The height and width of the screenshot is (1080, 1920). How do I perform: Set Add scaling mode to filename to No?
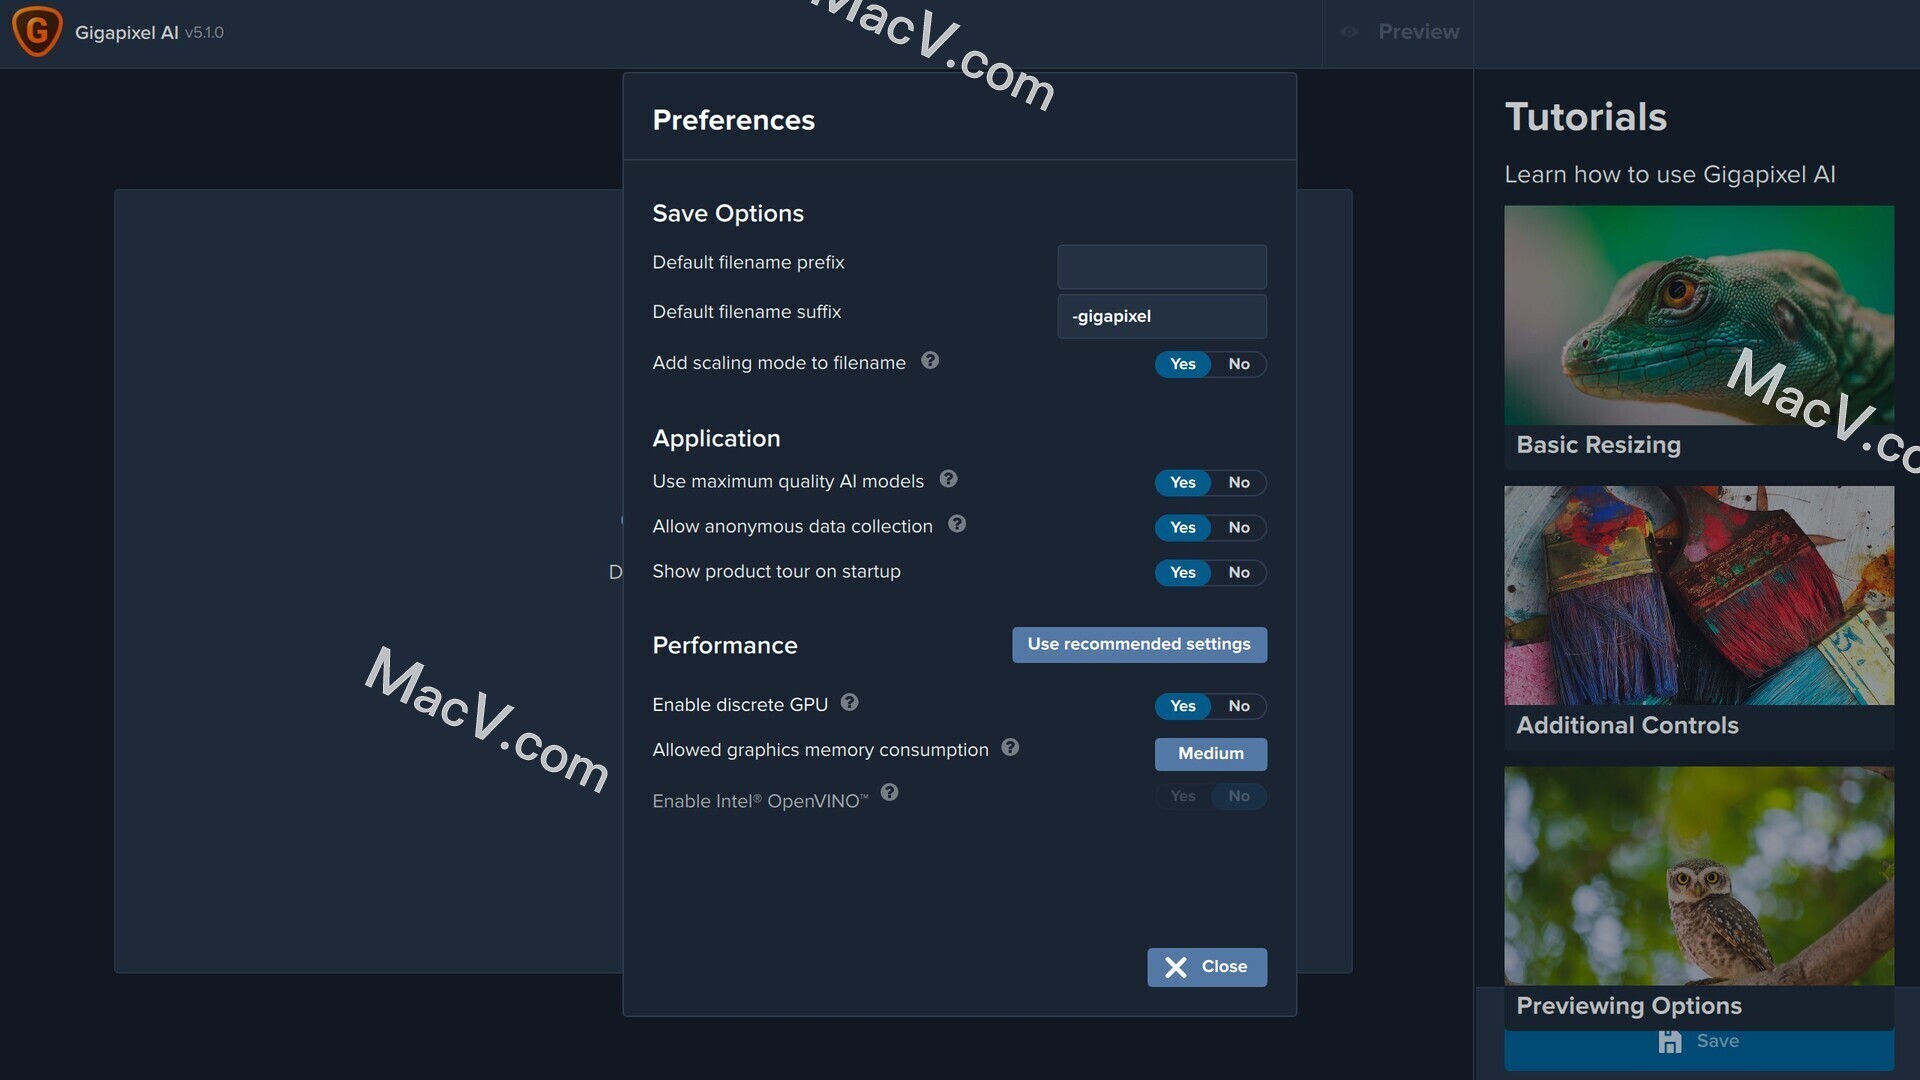(1238, 364)
